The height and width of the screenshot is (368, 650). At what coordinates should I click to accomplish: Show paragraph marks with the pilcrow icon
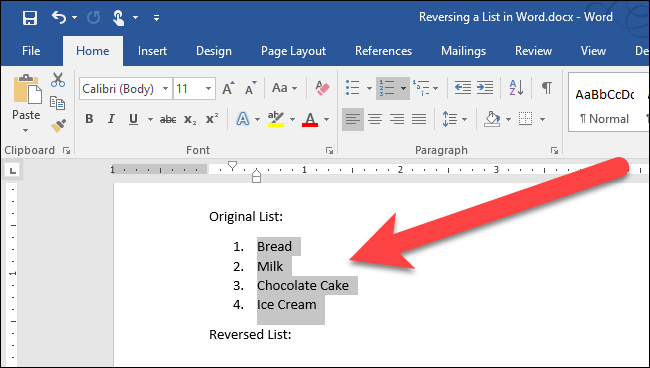click(547, 88)
